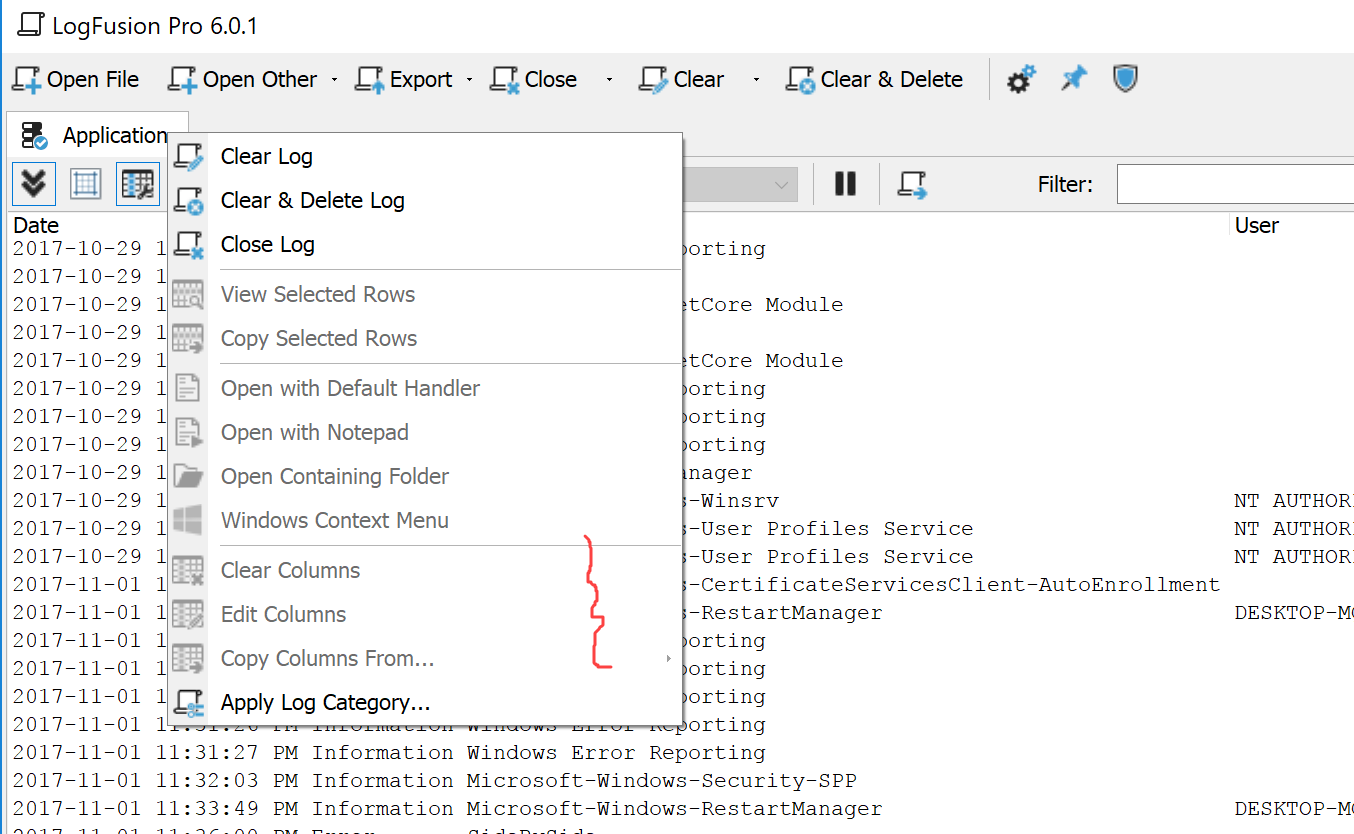Expand the Close dropdown arrow

608,80
